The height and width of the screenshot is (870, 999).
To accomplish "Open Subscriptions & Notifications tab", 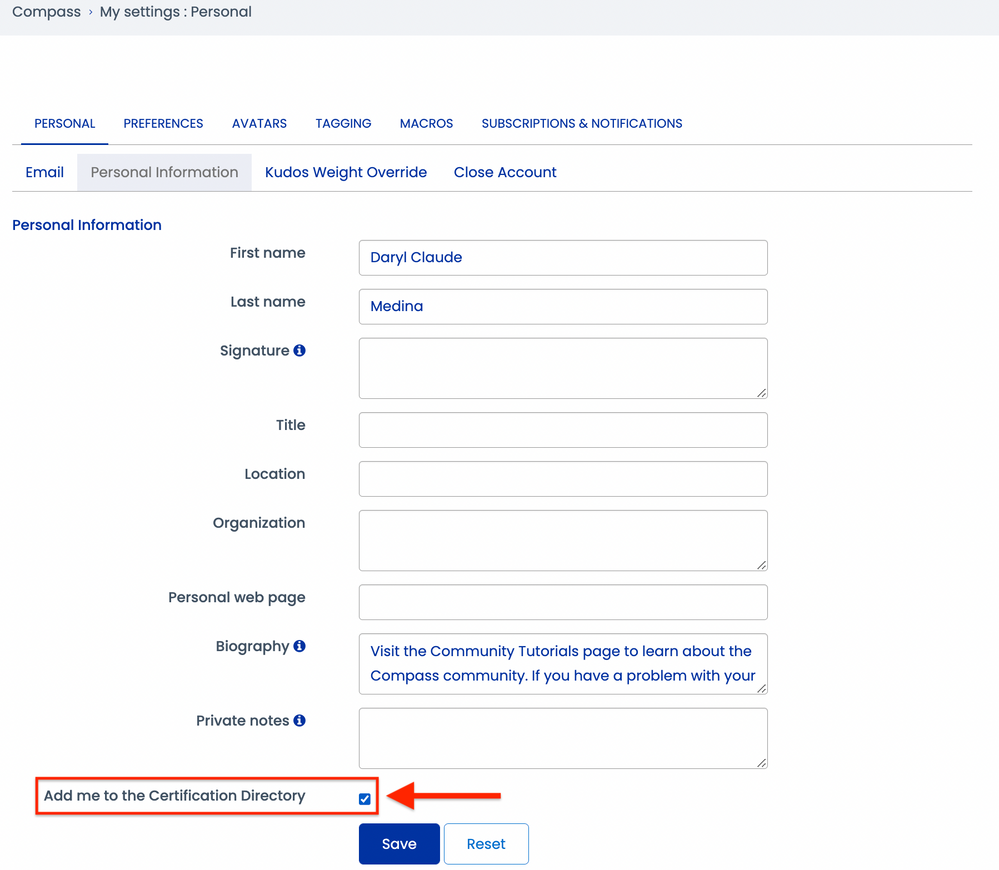I will coord(581,124).
